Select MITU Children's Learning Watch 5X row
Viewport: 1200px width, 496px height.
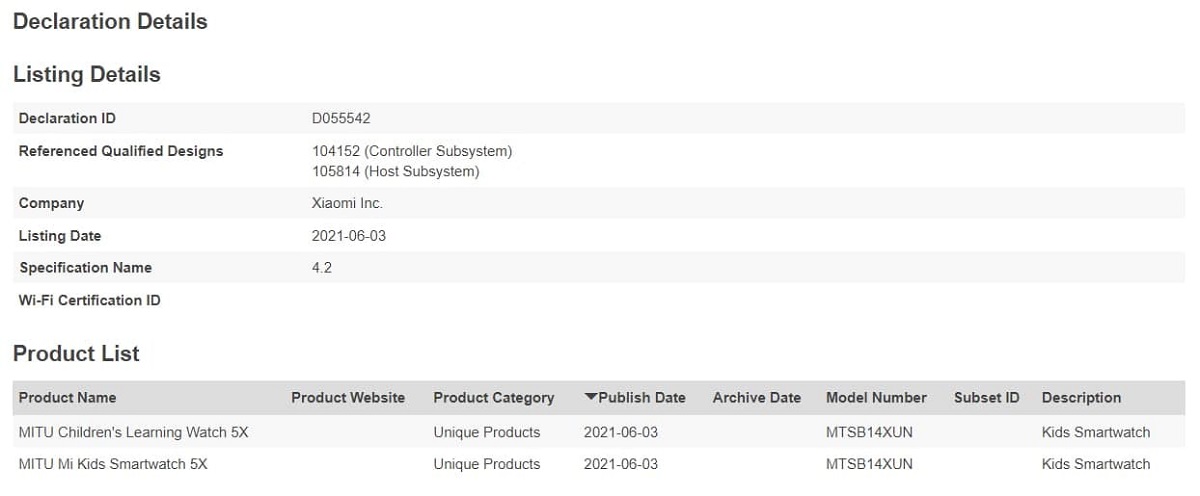599,433
